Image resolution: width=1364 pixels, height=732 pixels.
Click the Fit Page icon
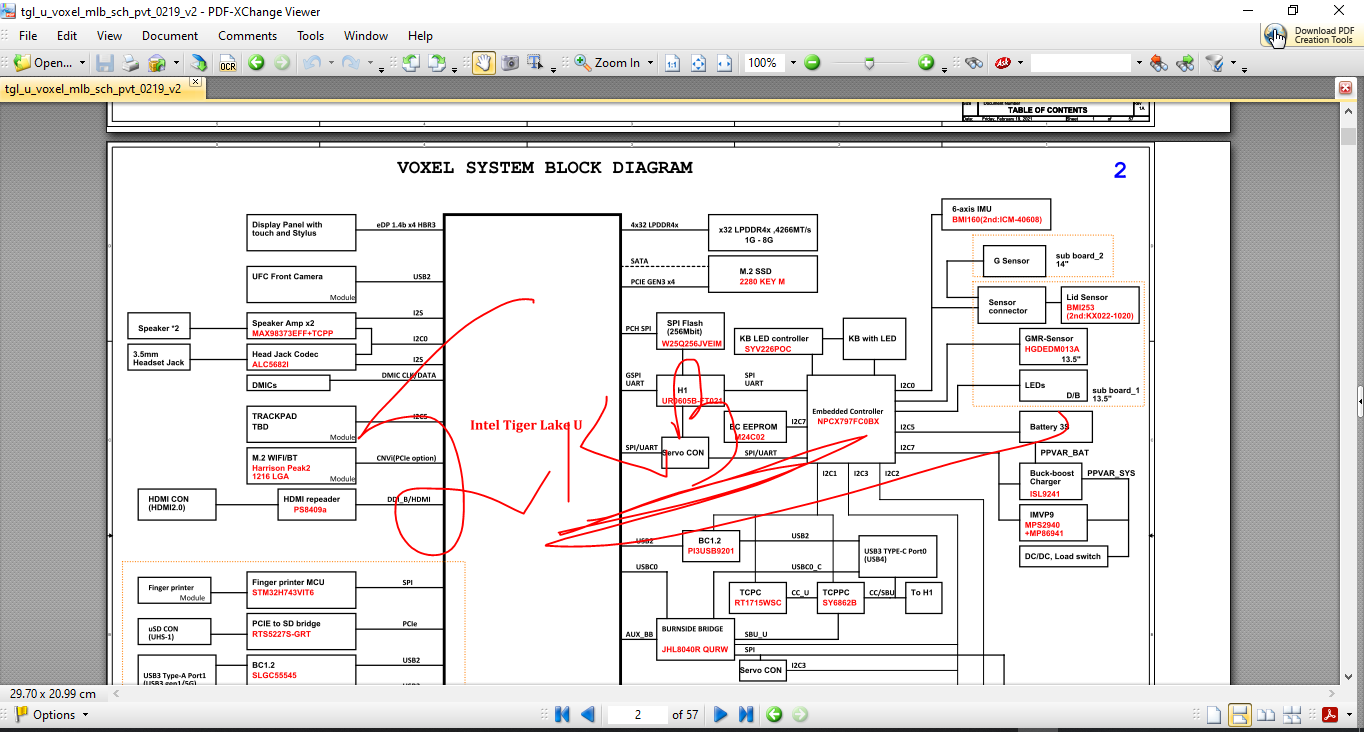point(698,62)
